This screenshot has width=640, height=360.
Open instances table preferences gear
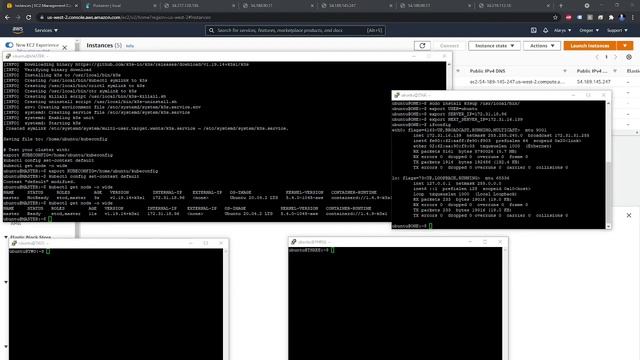click(x=629, y=57)
